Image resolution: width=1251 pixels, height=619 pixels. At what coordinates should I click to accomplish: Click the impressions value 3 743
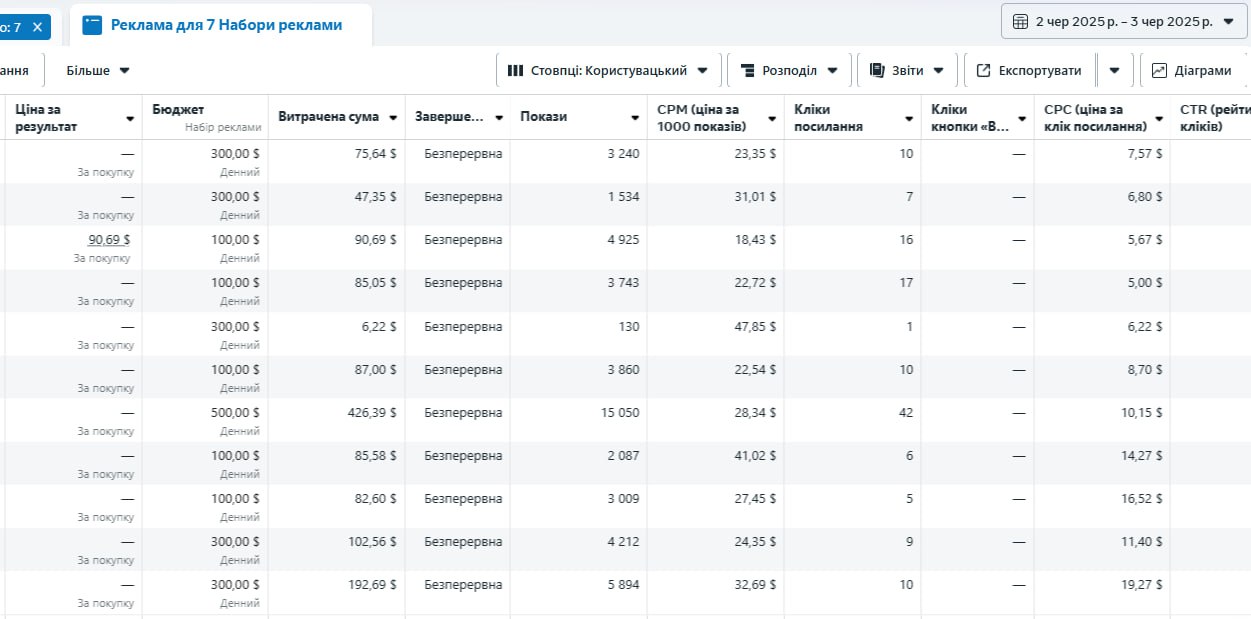[623, 283]
